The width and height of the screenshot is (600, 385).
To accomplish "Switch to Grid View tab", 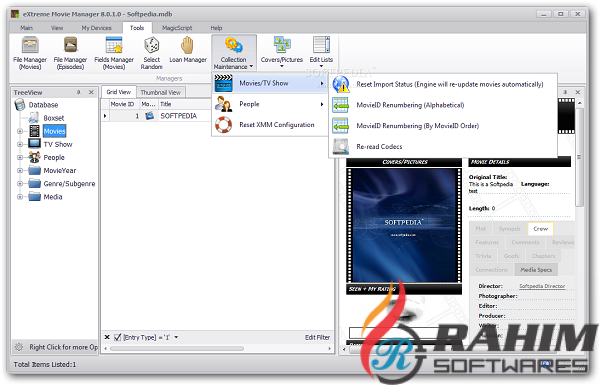I will [x=119, y=92].
